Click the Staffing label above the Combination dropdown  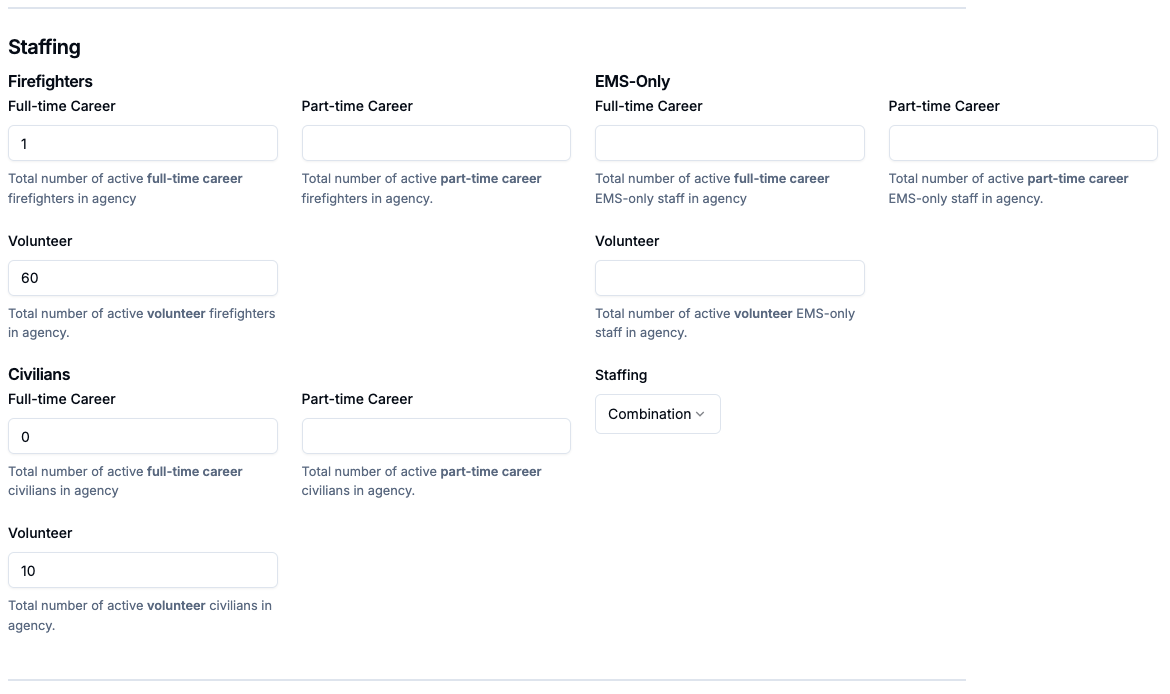621,375
